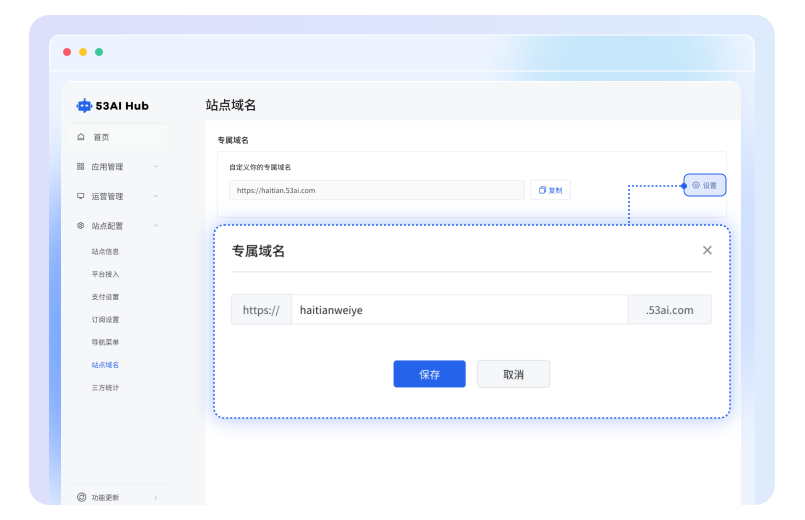Open the 功能更新 arrow at sidebar bottom

[155, 497]
